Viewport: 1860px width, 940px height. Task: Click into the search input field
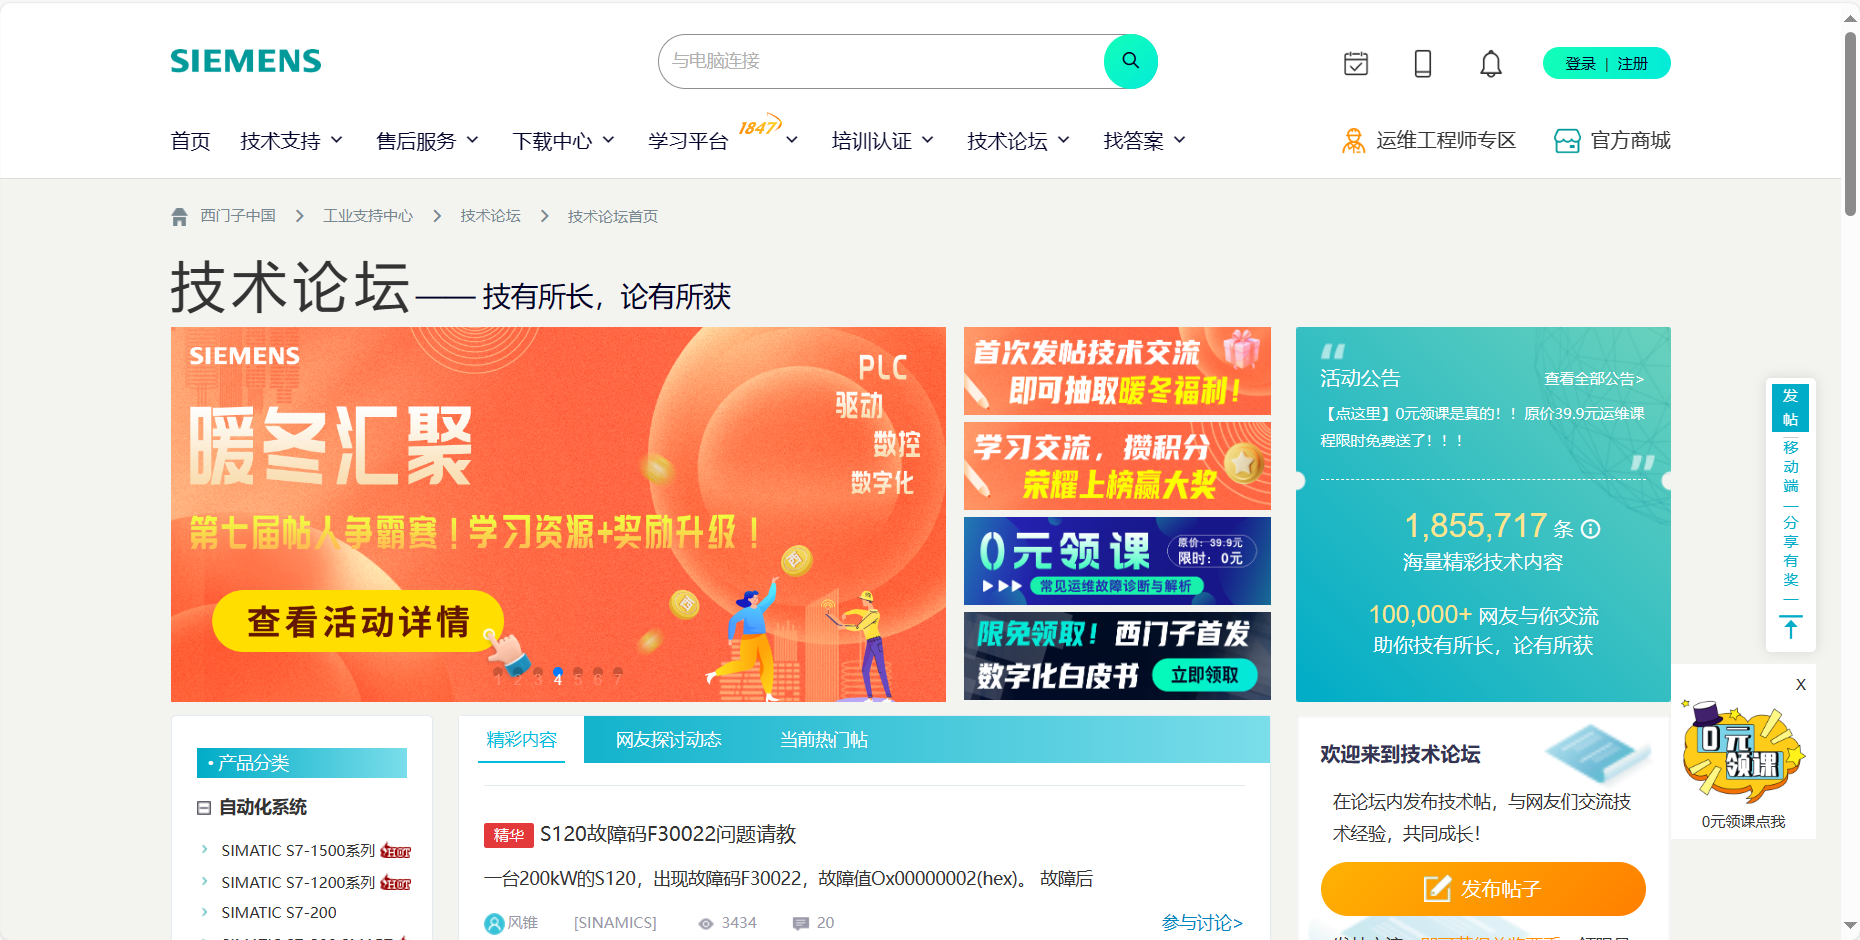pyautogui.click(x=880, y=61)
